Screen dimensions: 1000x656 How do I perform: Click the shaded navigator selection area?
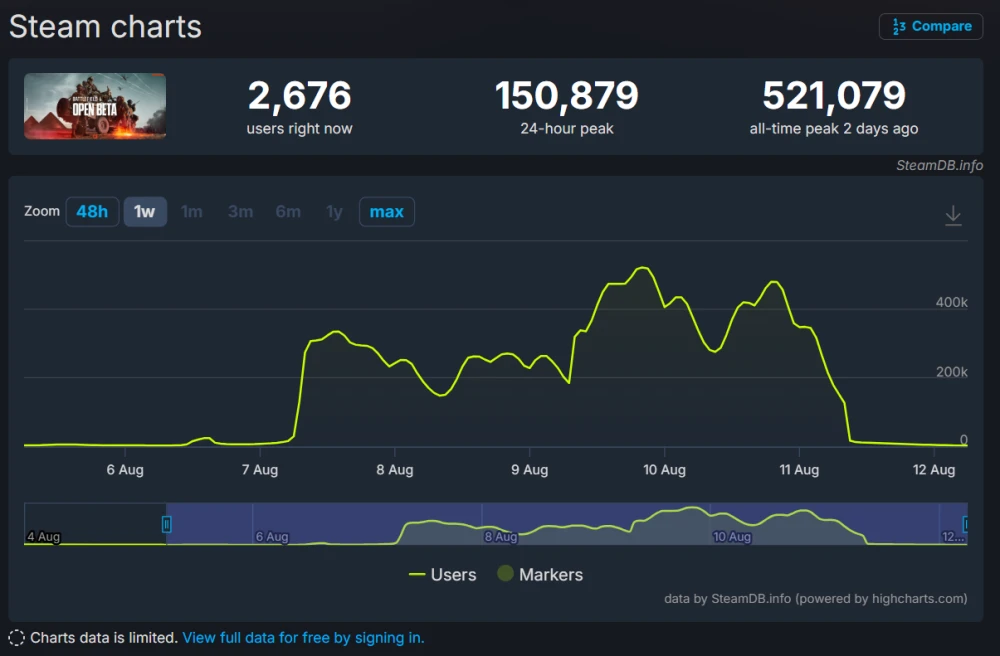(x=566, y=523)
